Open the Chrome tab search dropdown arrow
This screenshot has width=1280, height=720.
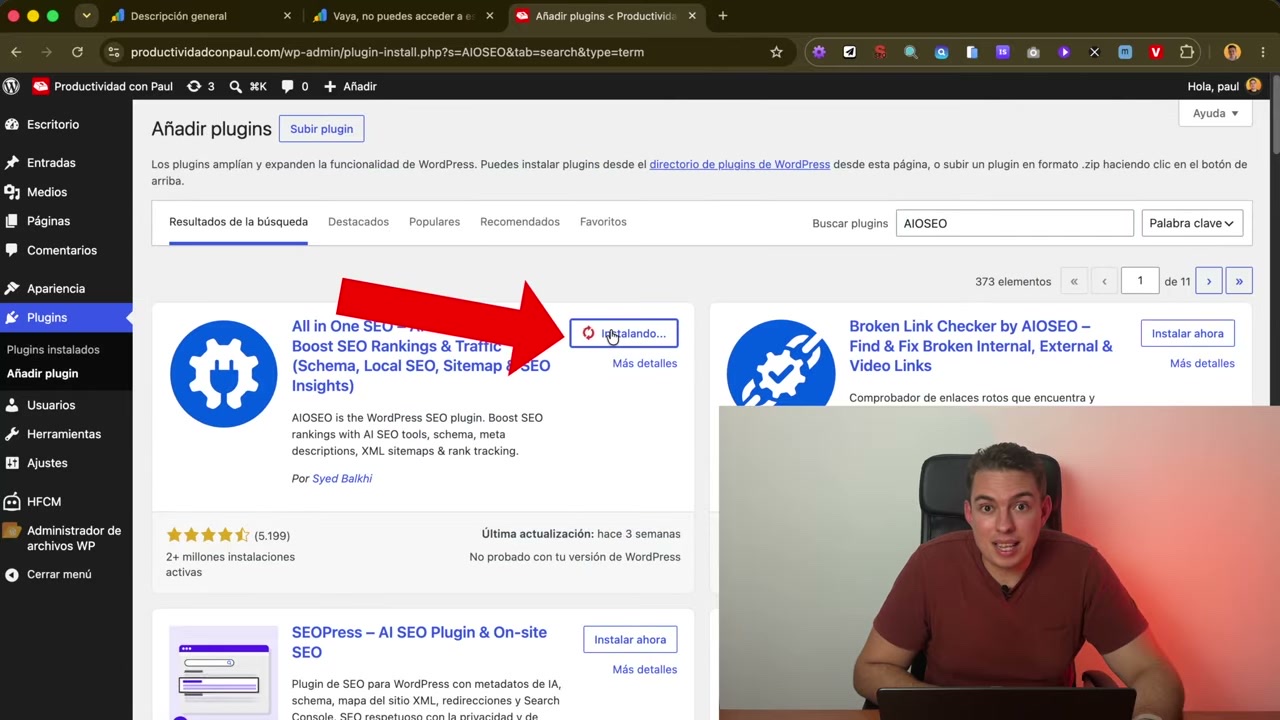click(x=87, y=16)
